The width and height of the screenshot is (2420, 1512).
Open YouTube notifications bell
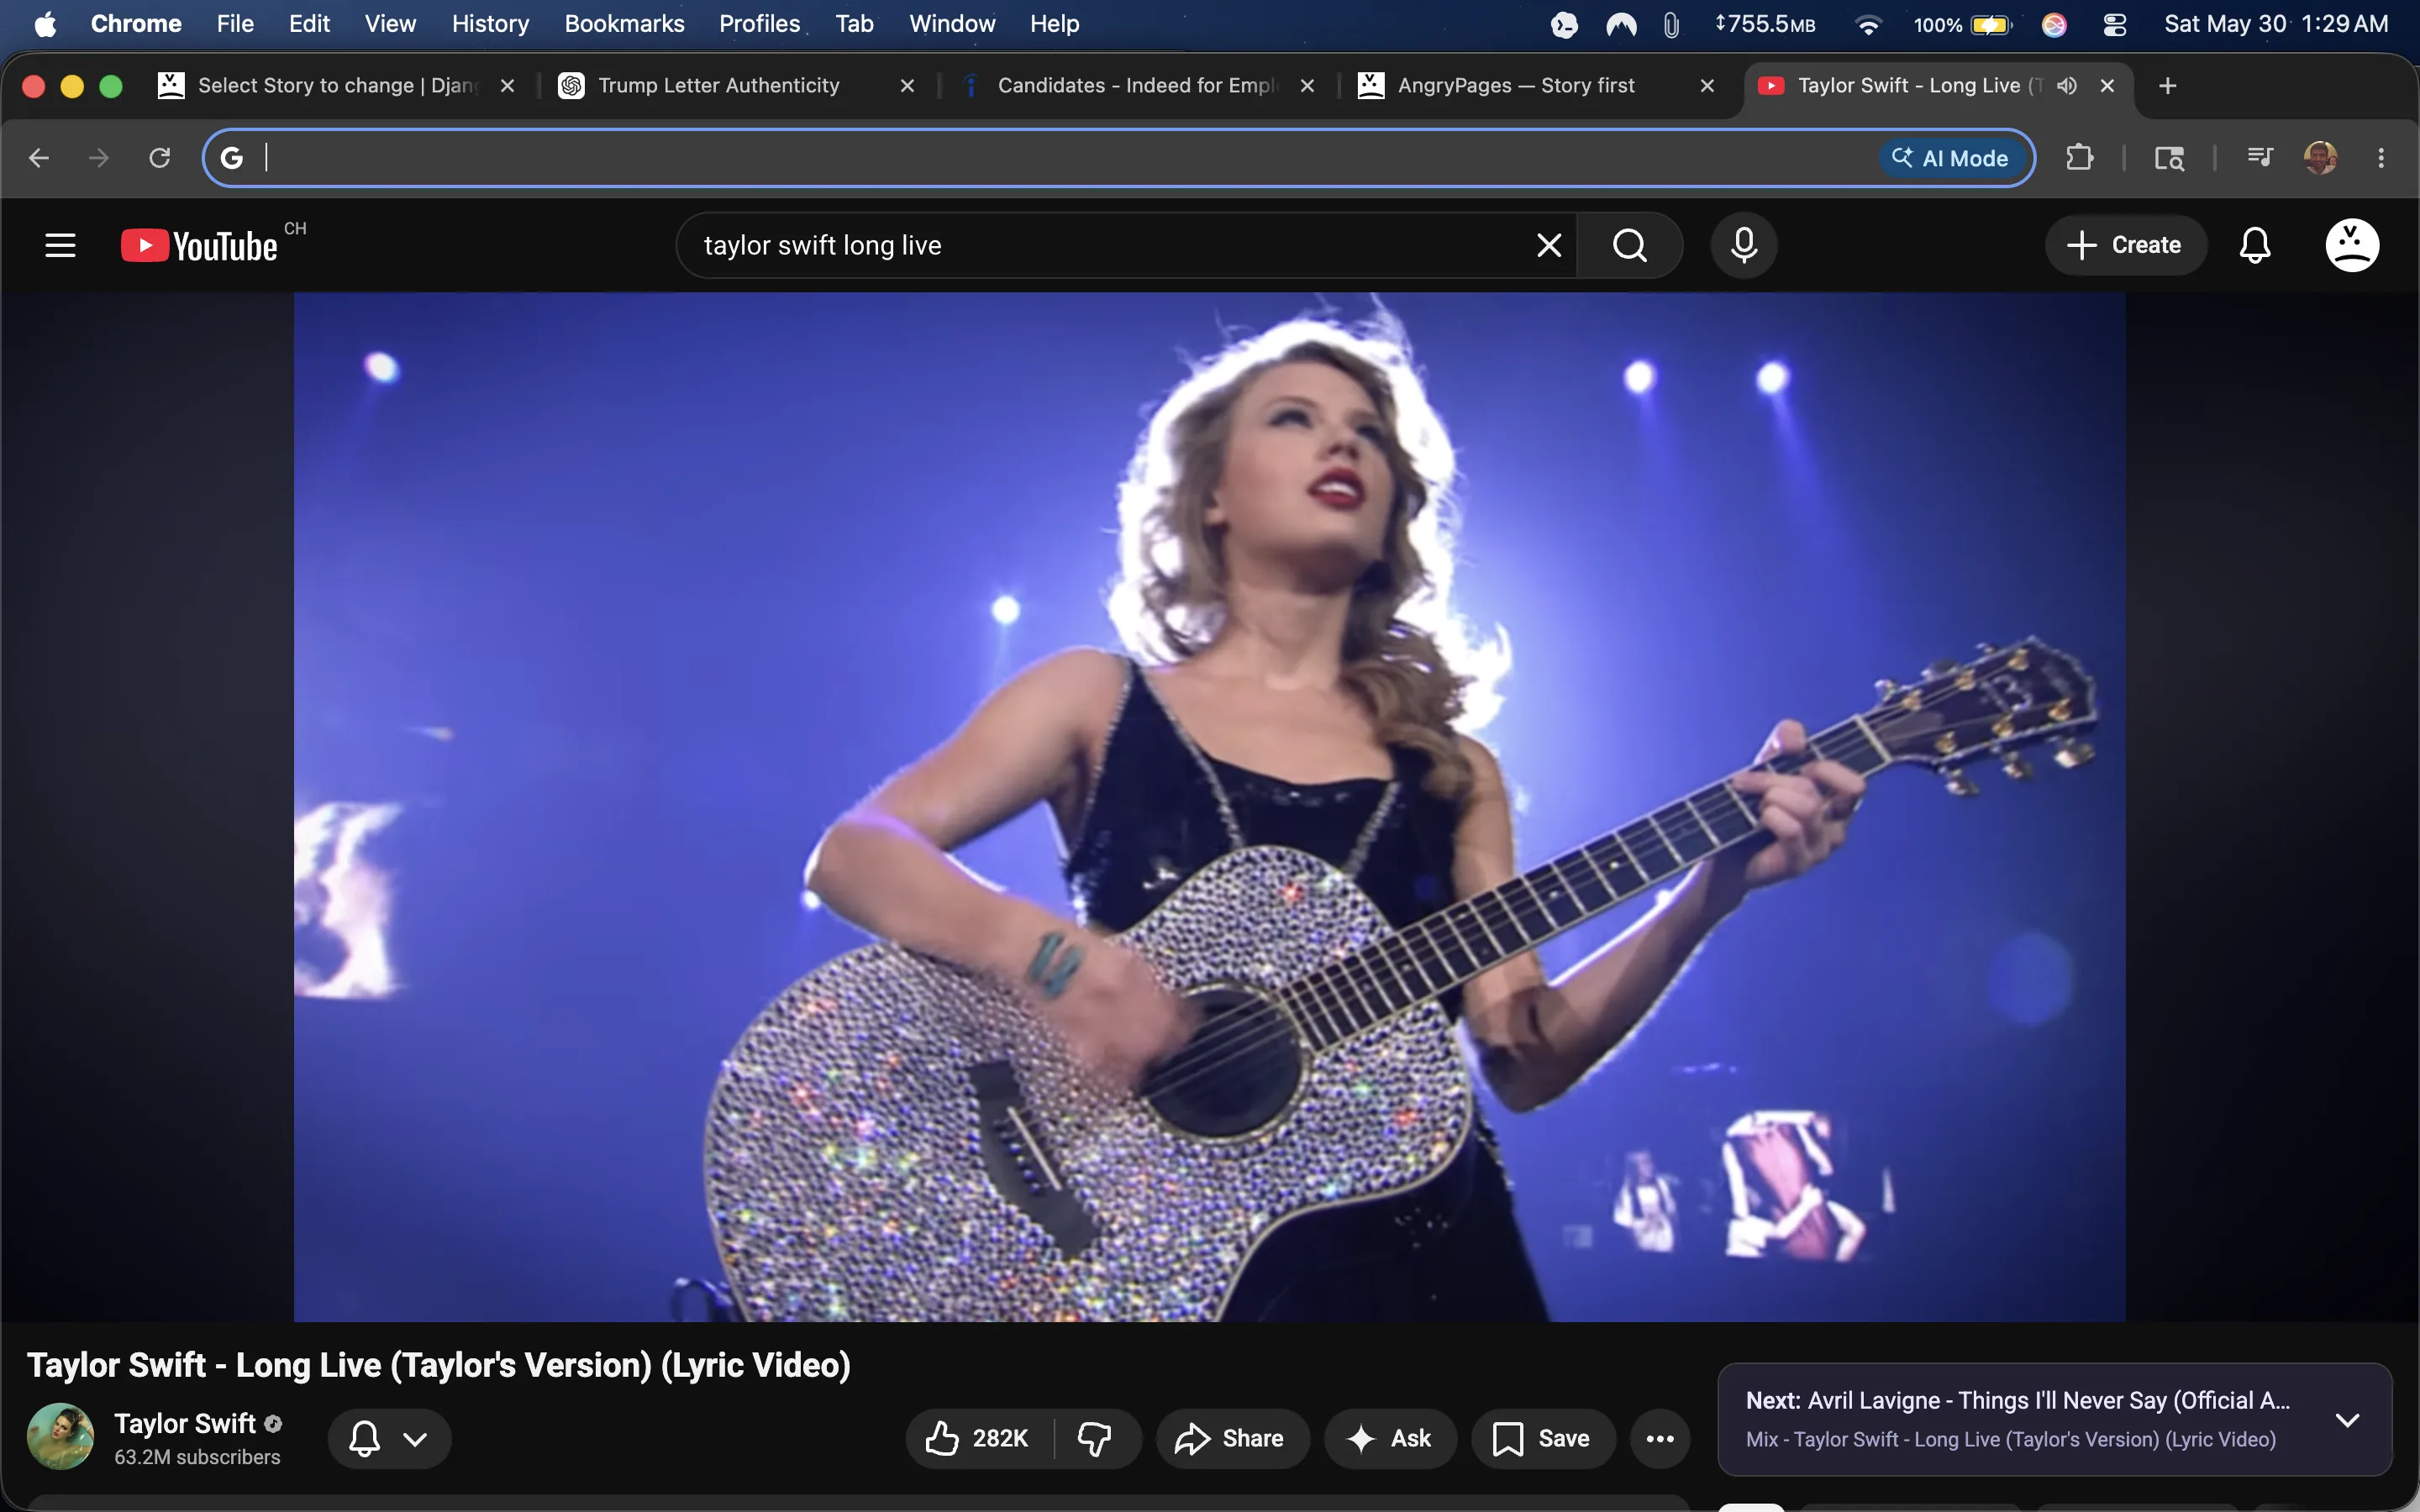[2255, 245]
